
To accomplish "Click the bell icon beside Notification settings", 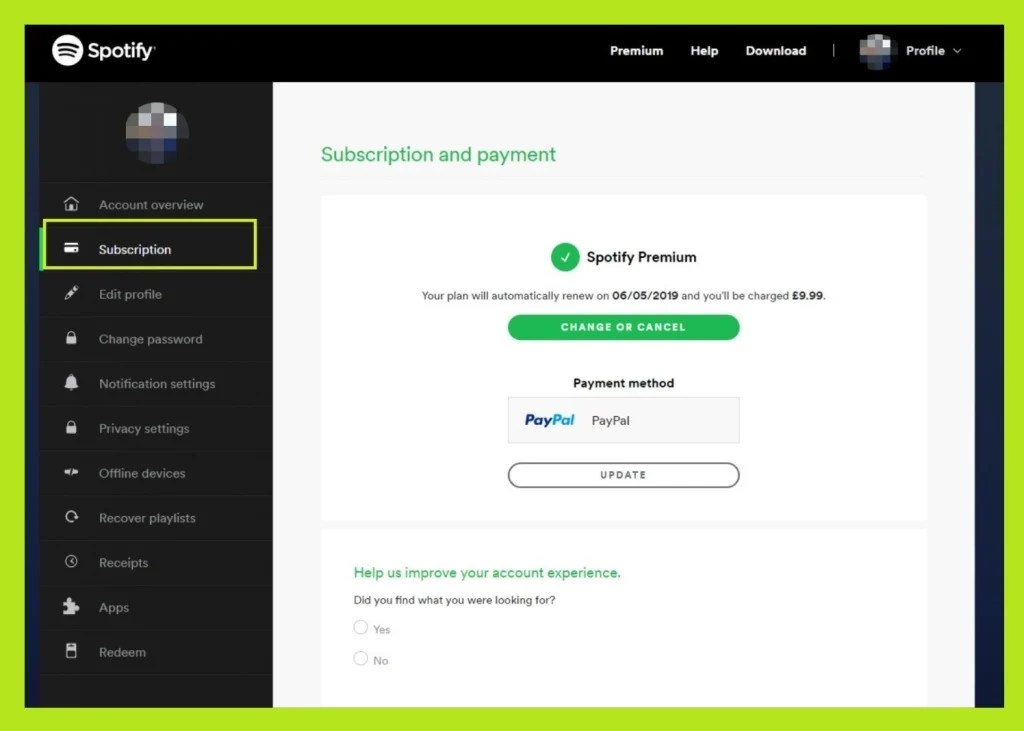I will (x=71, y=383).
